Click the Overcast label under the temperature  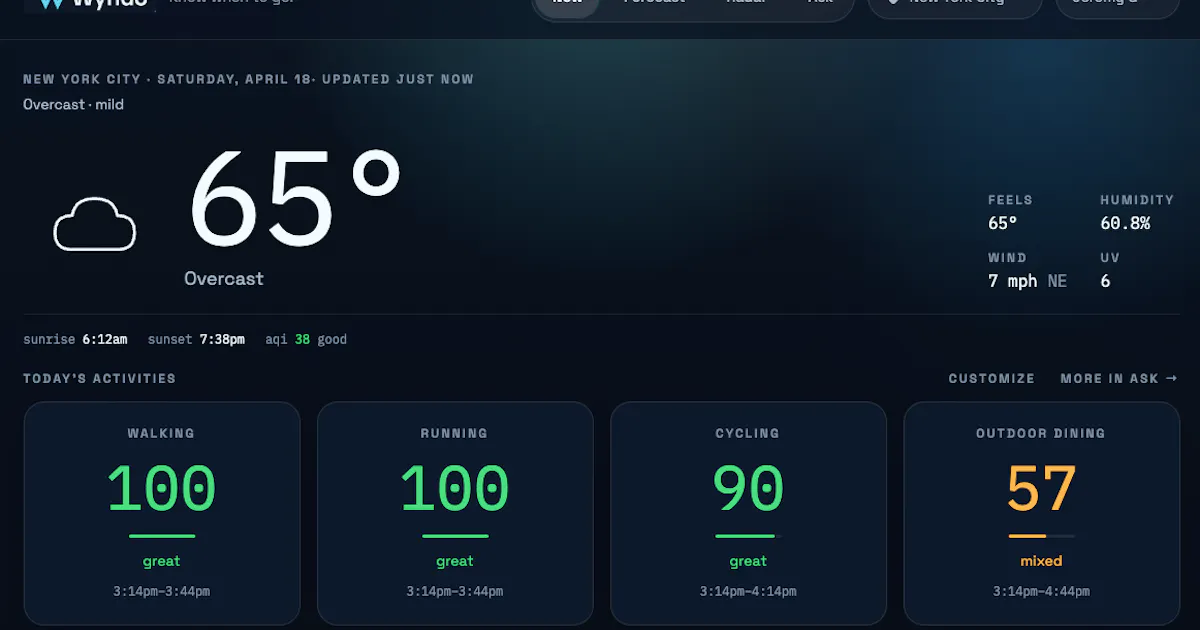pos(224,279)
